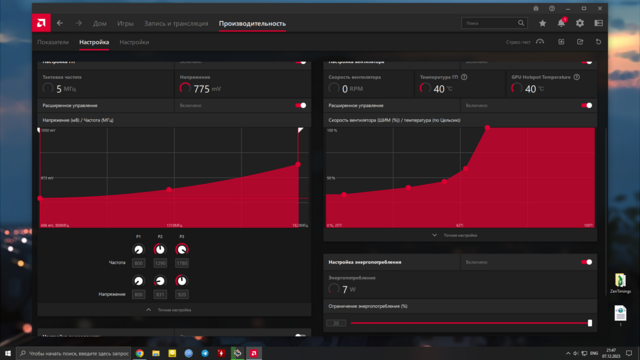640x360 pixels.
Task: Open Chrome from the taskbar
Action: pos(140,353)
